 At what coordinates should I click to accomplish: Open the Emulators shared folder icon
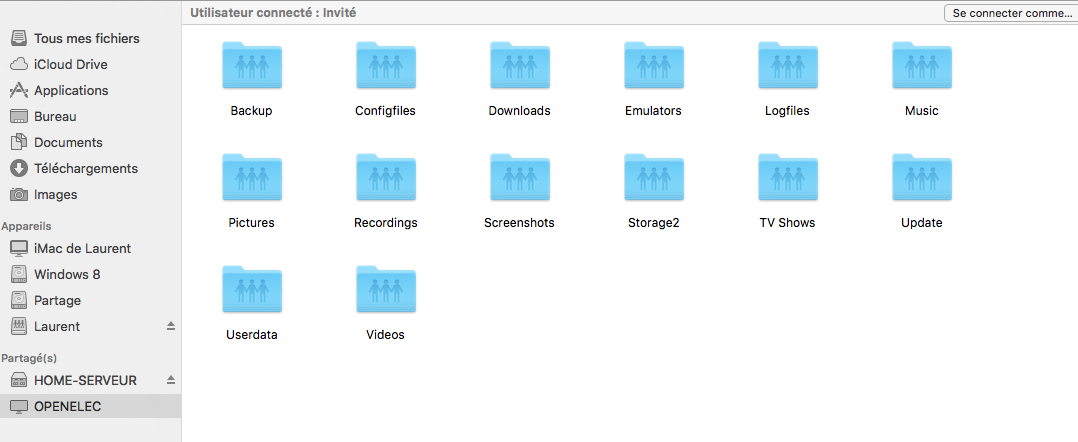[x=654, y=65]
